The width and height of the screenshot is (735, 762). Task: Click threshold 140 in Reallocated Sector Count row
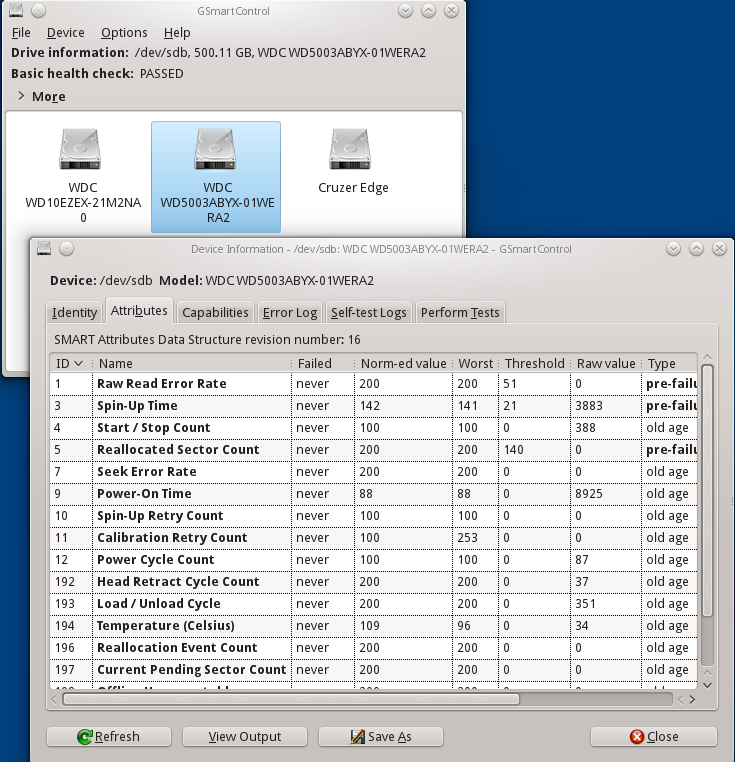(x=513, y=450)
